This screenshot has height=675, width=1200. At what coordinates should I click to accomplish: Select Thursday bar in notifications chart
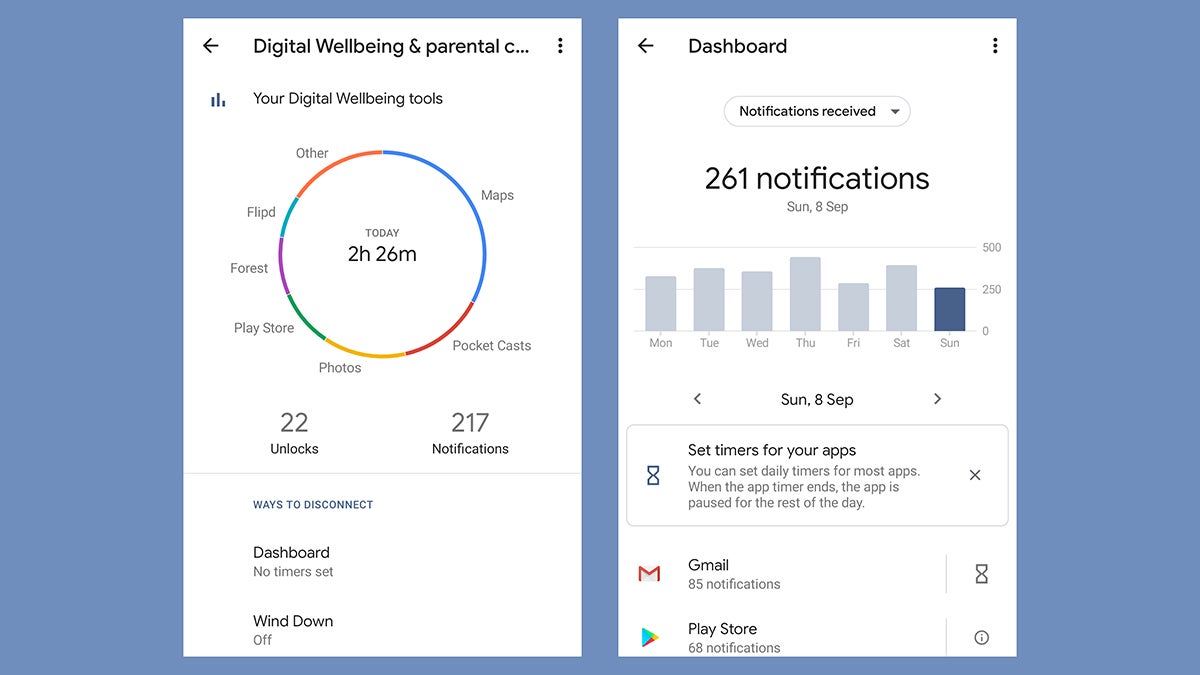(x=805, y=294)
